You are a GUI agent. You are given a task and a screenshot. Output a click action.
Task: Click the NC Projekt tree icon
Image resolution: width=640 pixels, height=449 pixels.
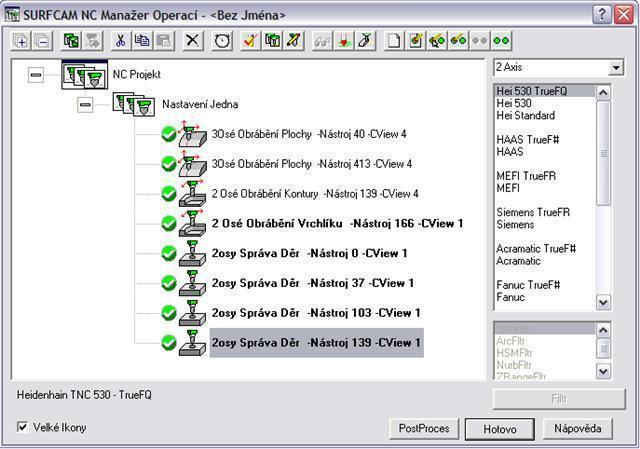coord(85,75)
